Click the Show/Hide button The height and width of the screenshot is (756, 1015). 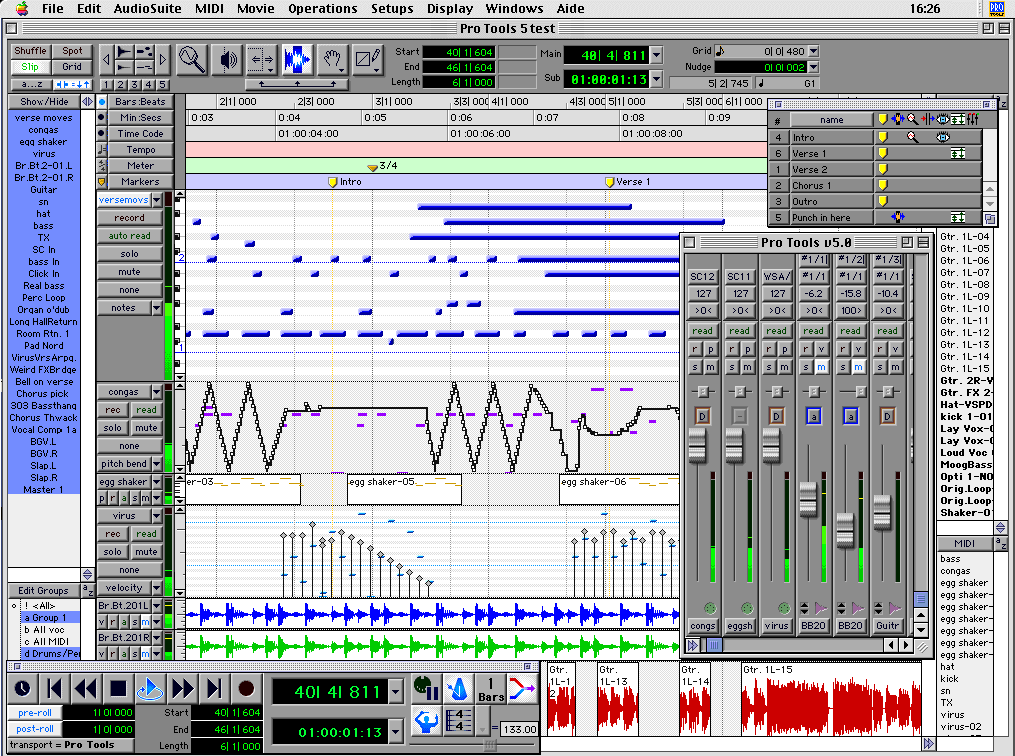coord(46,102)
